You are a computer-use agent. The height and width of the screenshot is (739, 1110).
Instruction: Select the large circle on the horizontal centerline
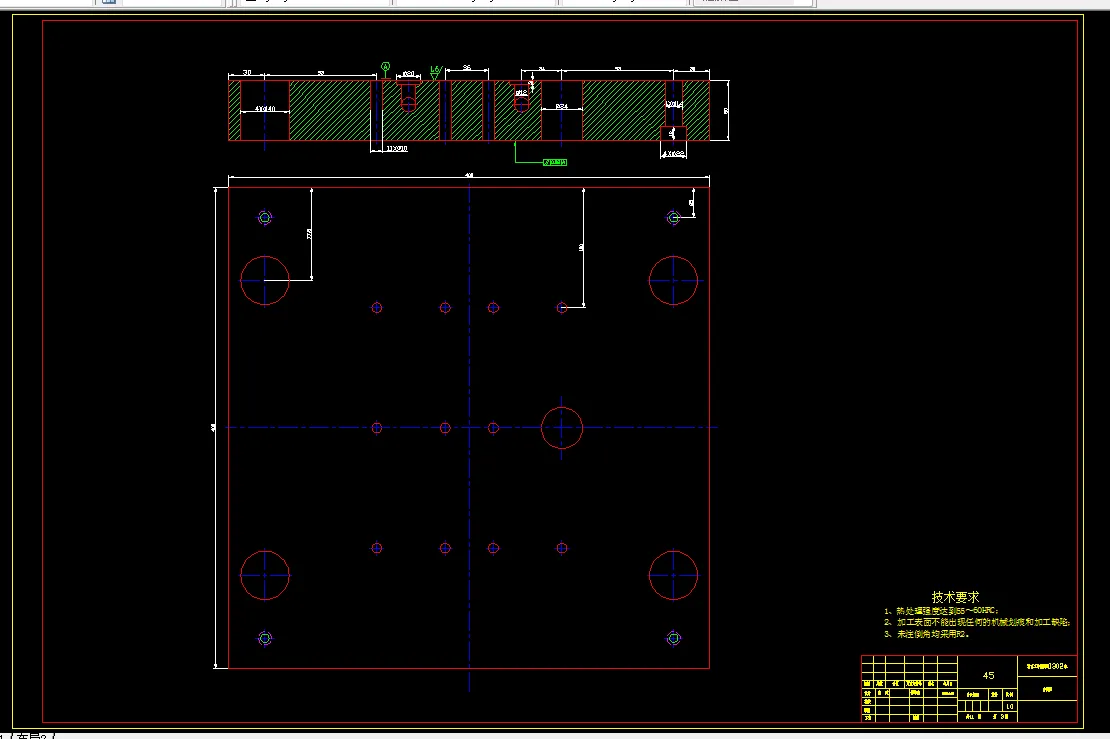561,428
